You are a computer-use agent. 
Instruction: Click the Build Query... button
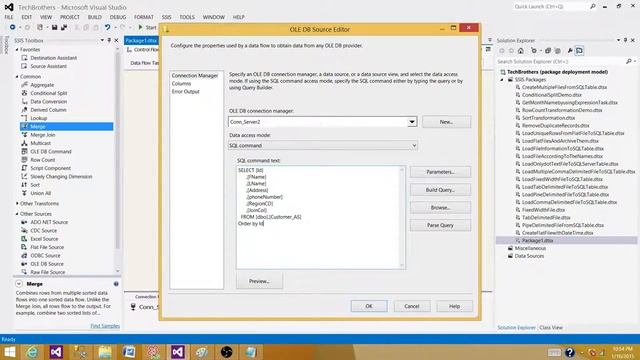440,190
